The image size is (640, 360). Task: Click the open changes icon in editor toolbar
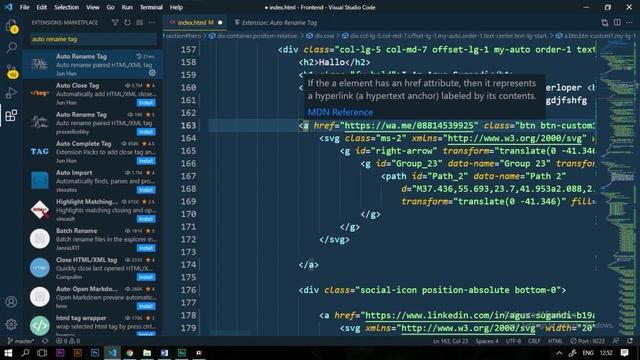tap(604, 22)
